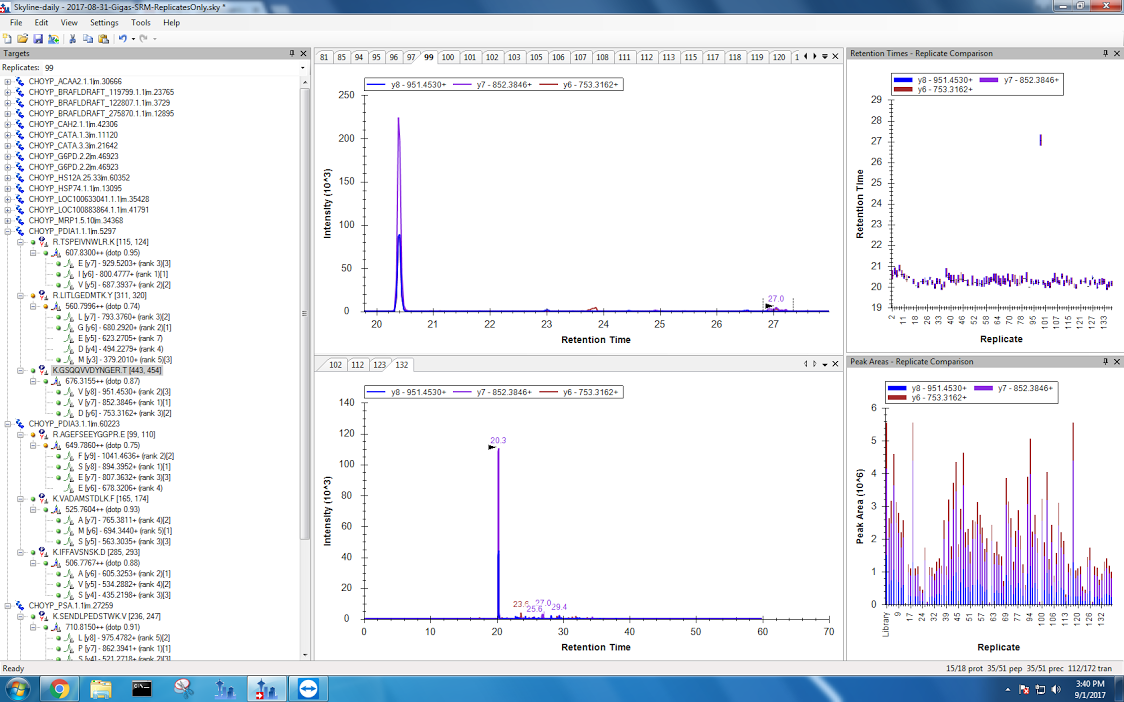The height and width of the screenshot is (702, 1124).
Task: Click the Undo arrow icon
Action: point(121,39)
